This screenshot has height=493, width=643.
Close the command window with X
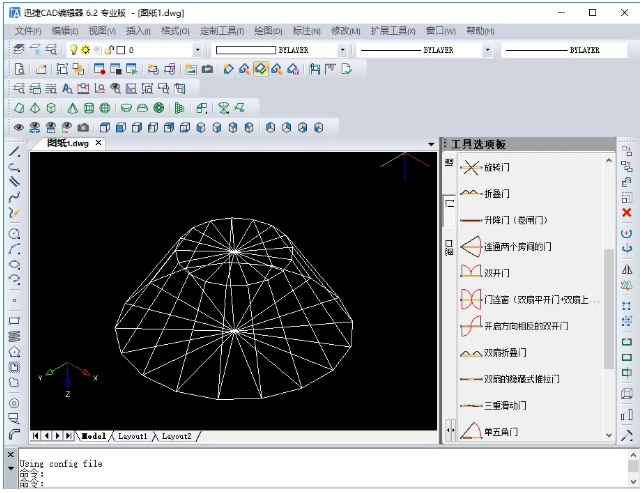point(11,454)
